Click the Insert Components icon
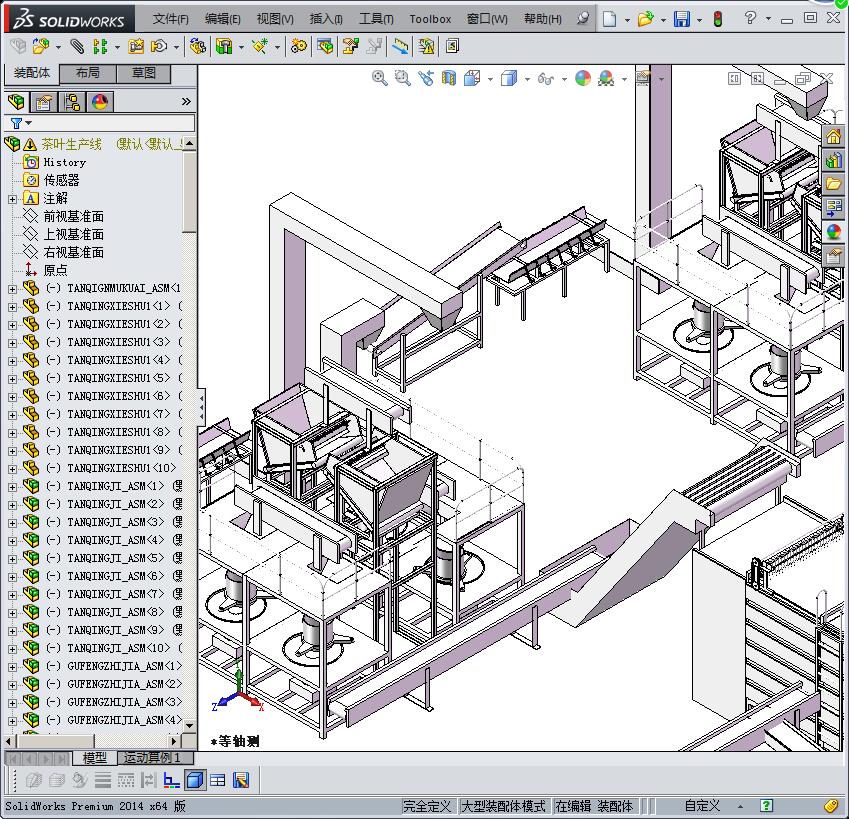Image resolution: width=849 pixels, height=819 pixels. 41,47
